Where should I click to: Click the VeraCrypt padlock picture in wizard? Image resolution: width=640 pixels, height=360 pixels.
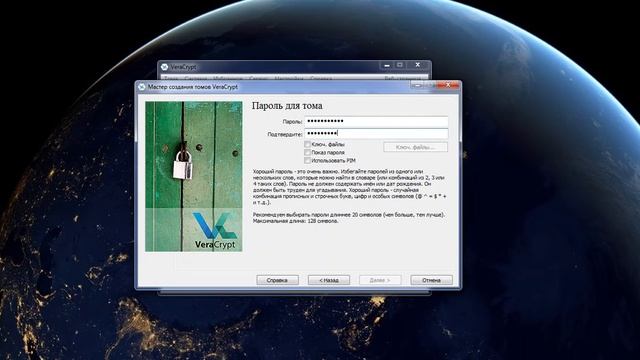(x=193, y=176)
